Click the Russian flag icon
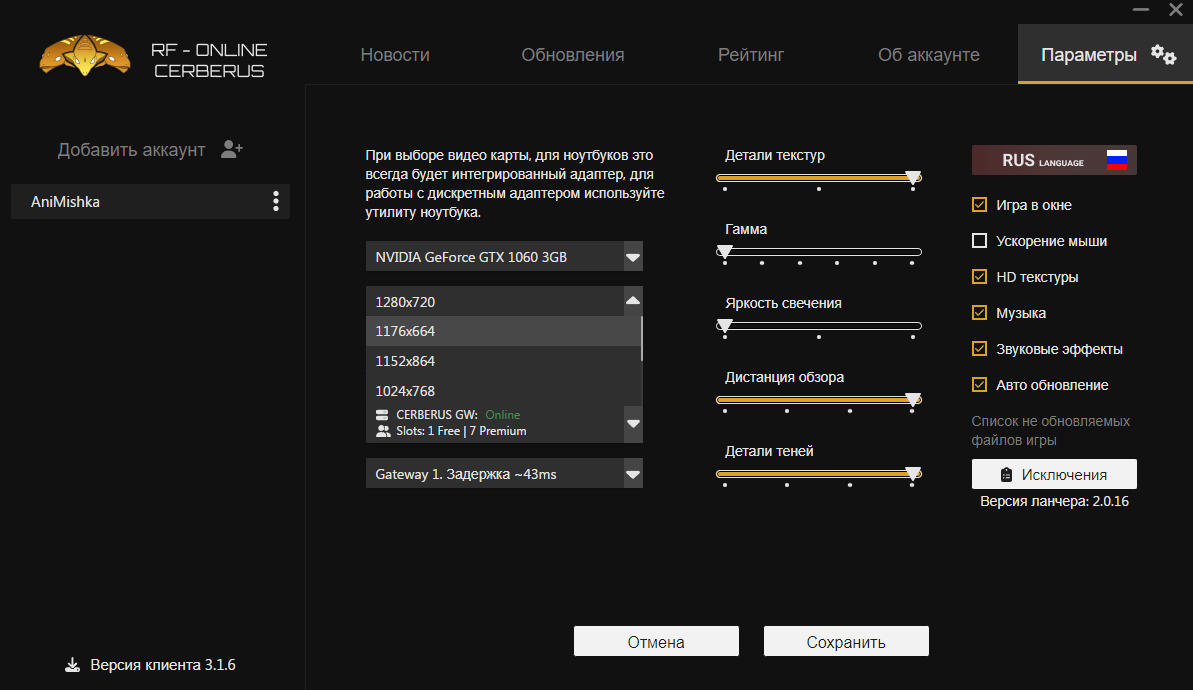Image resolution: width=1193 pixels, height=690 pixels. click(1116, 160)
